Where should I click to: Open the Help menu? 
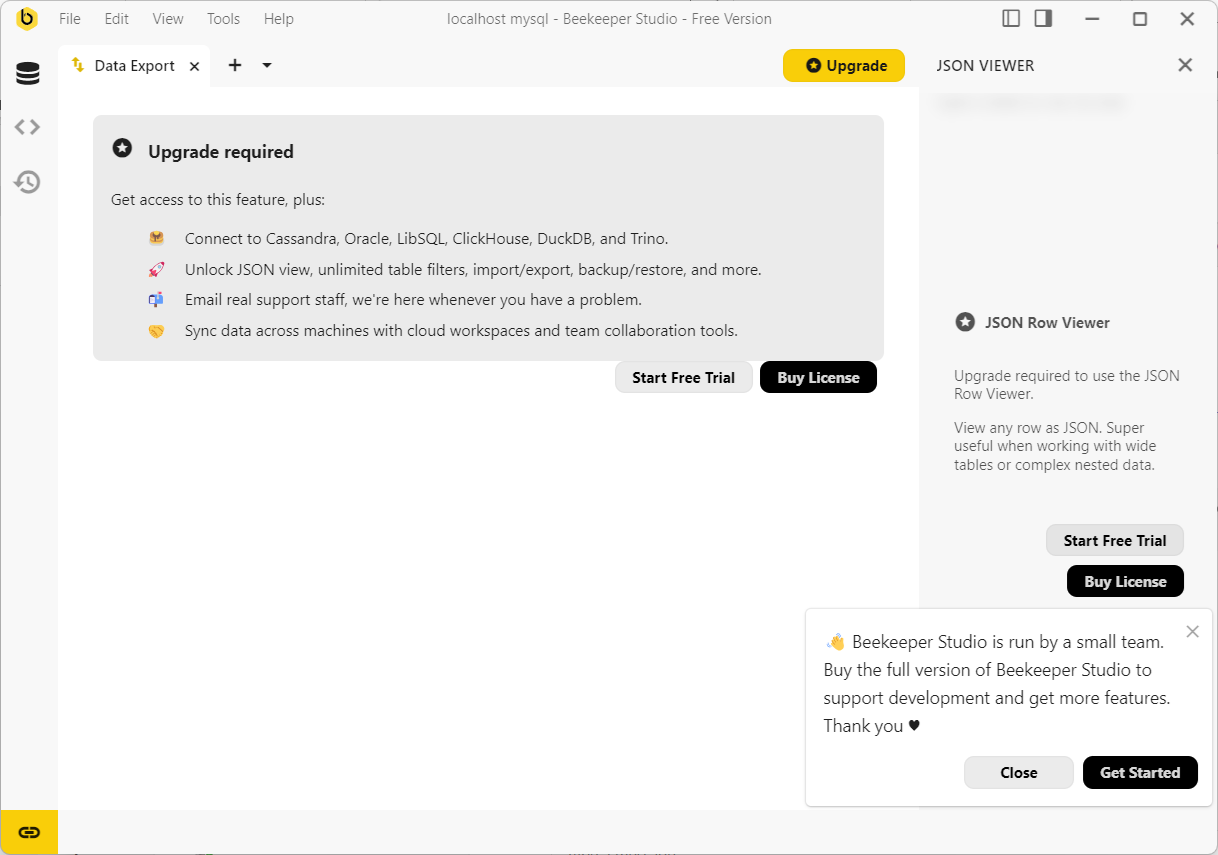point(278,18)
